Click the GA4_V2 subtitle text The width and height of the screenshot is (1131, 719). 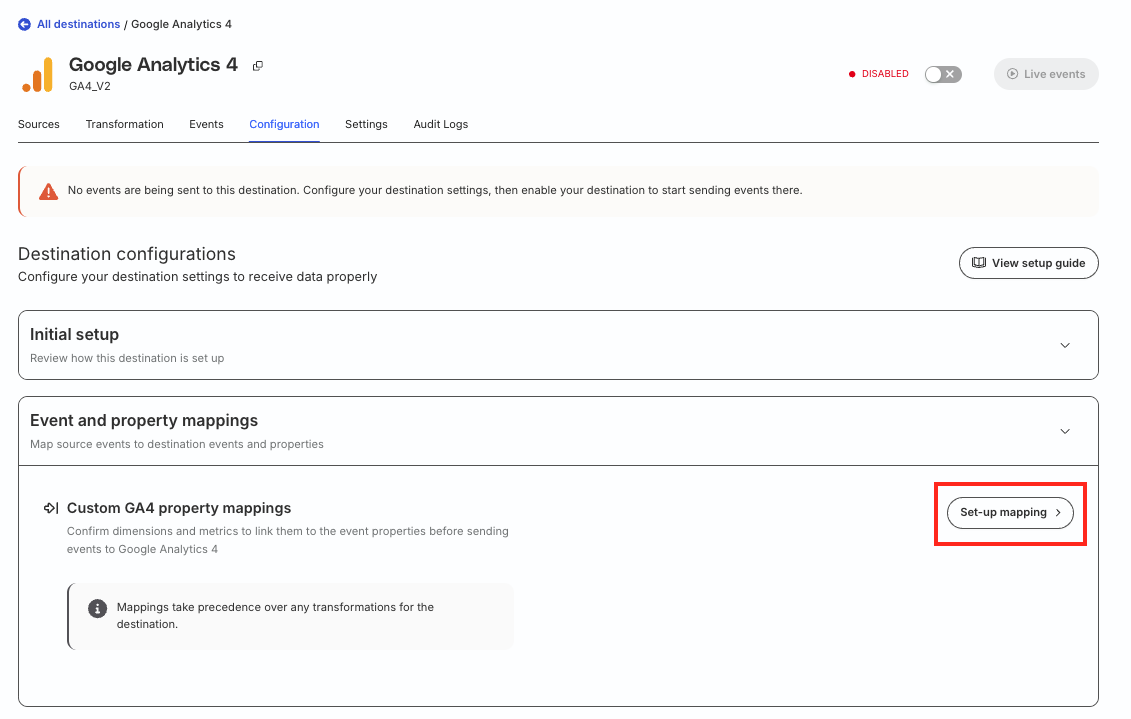90,87
